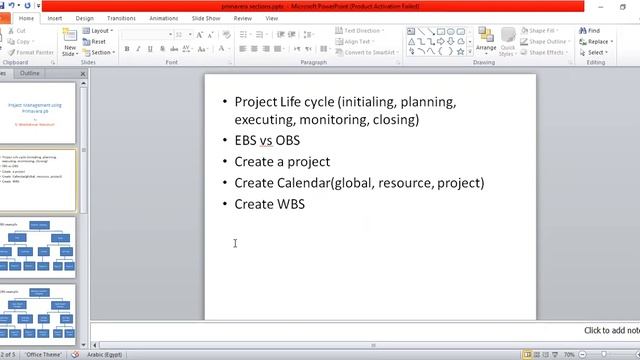Image resolution: width=640 pixels, height=360 pixels.
Task: Select the 5-Point Star shape
Action: click(460, 52)
